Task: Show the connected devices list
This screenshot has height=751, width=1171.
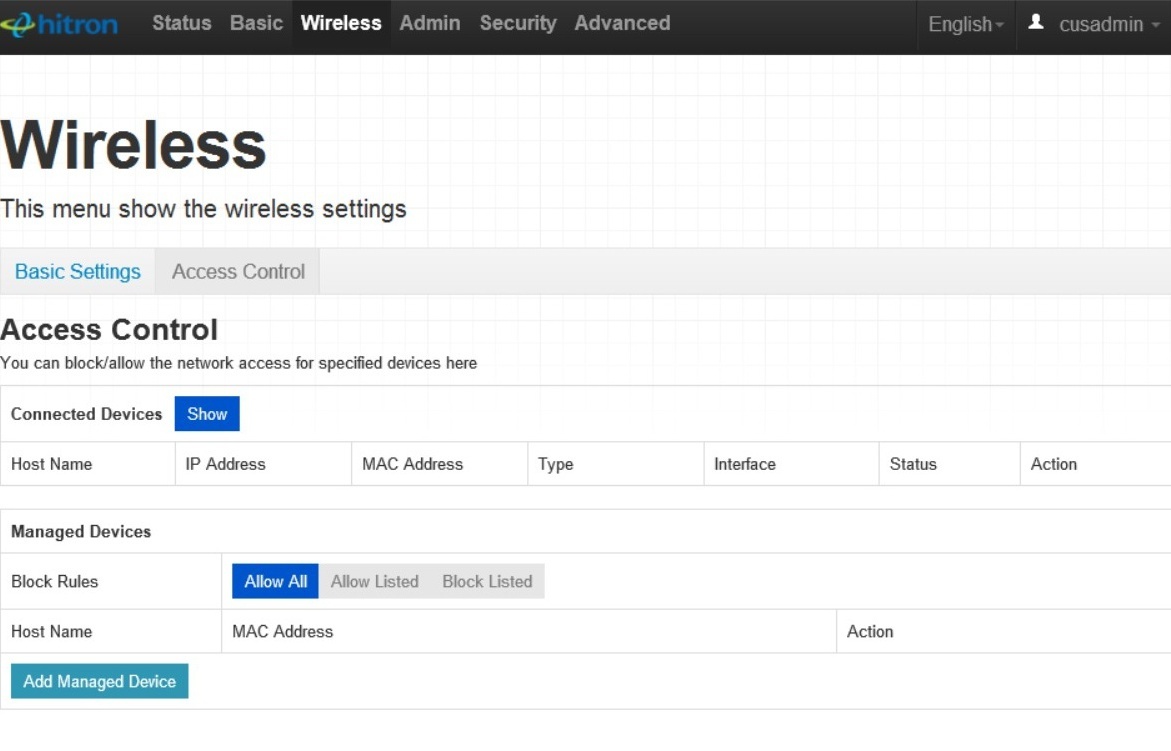Action: coord(207,413)
